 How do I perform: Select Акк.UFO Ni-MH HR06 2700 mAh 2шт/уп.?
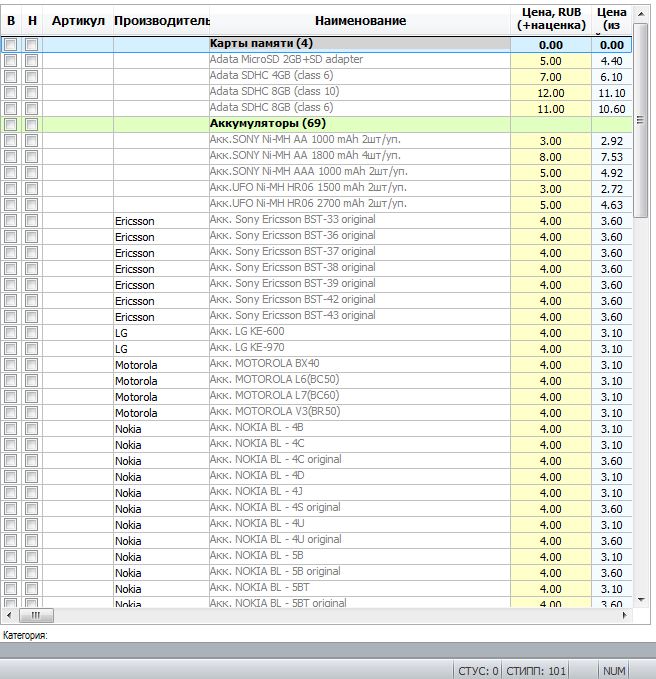click(x=316, y=205)
